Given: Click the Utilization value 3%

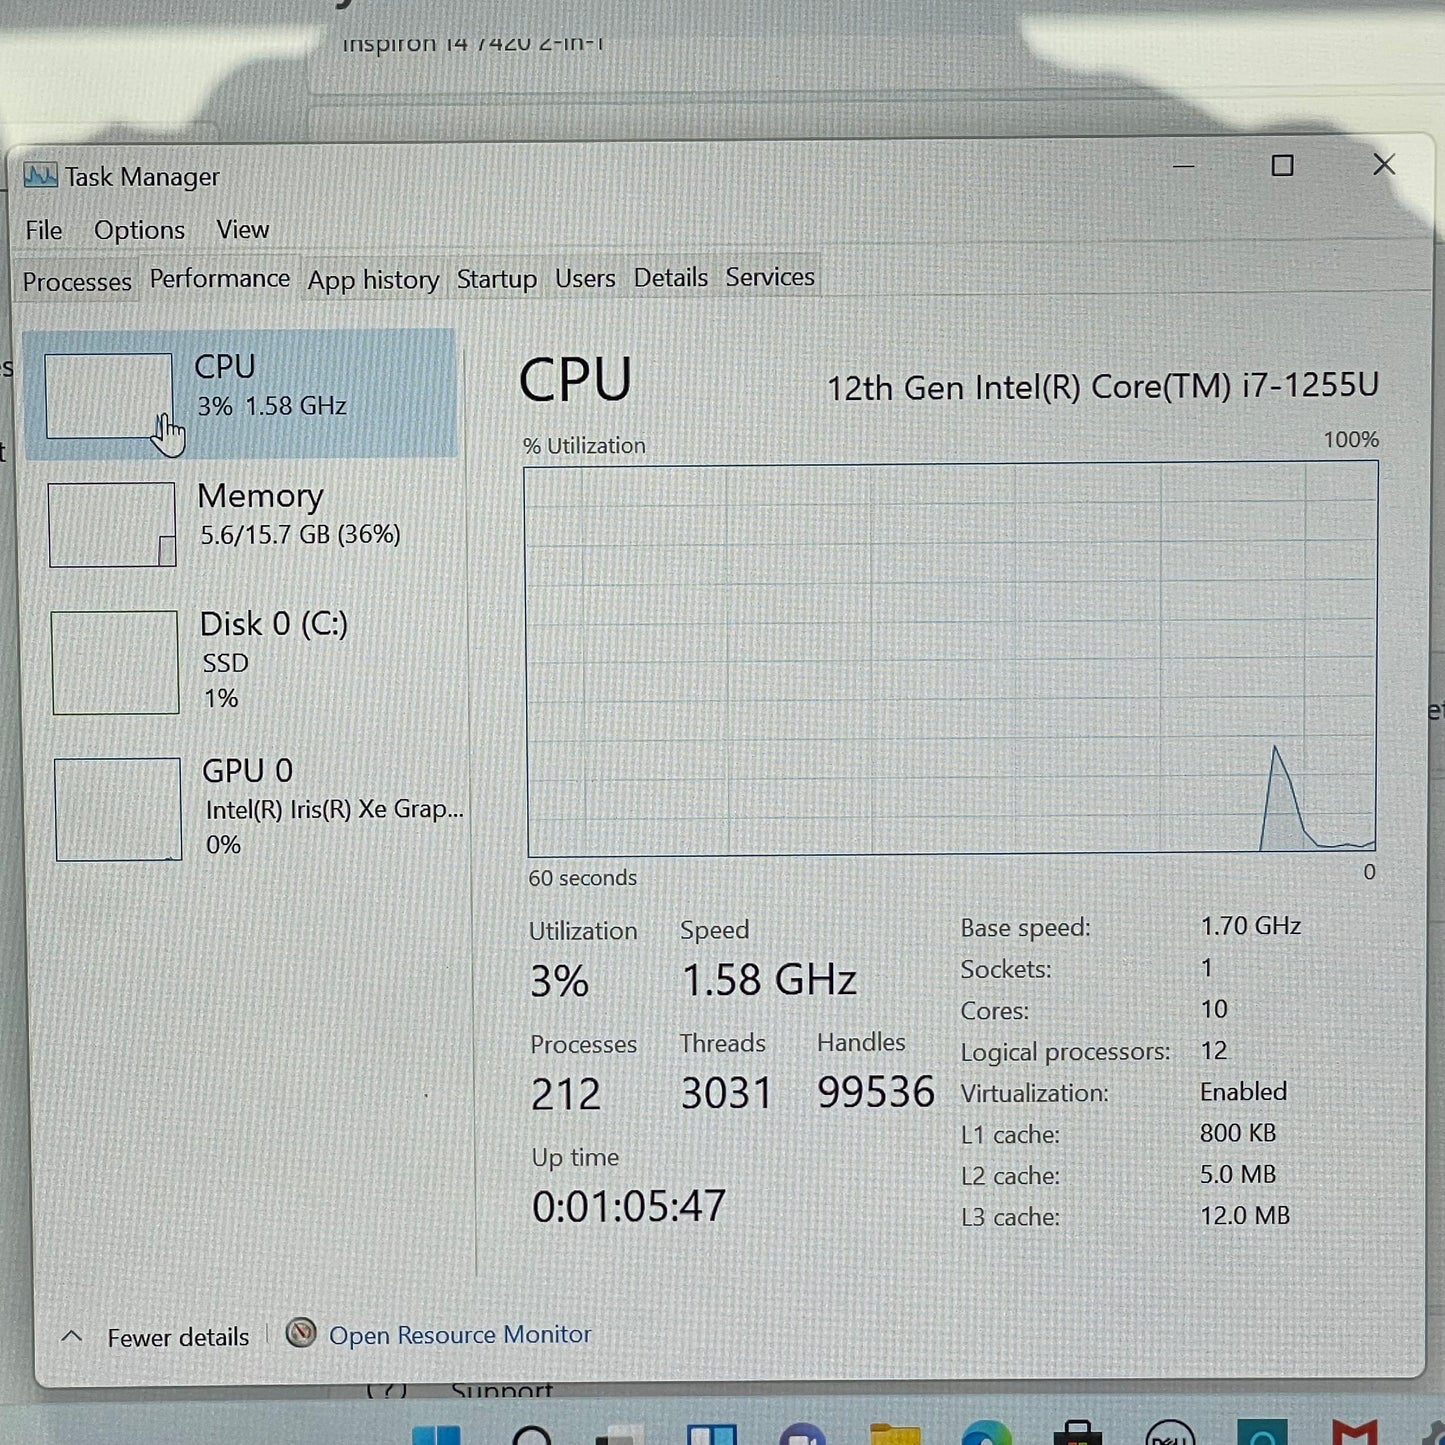Looking at the screenshot, I should click(x=559, y=981).
